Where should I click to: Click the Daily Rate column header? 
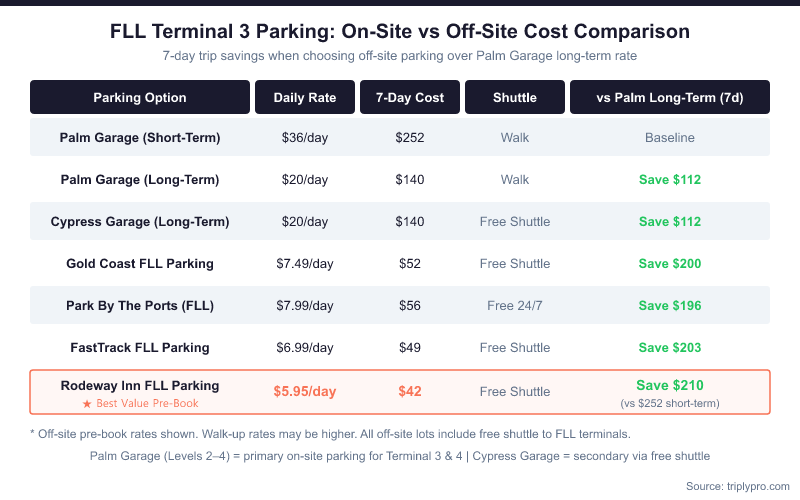coord(305,98)
